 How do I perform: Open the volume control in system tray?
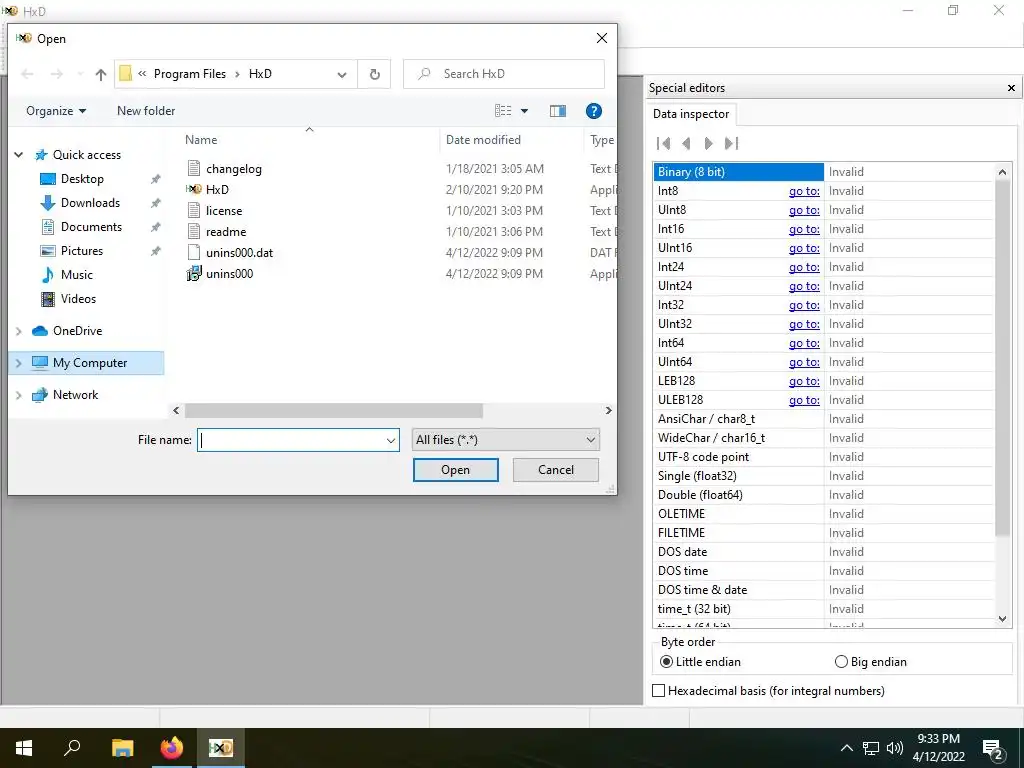(895, 748)
